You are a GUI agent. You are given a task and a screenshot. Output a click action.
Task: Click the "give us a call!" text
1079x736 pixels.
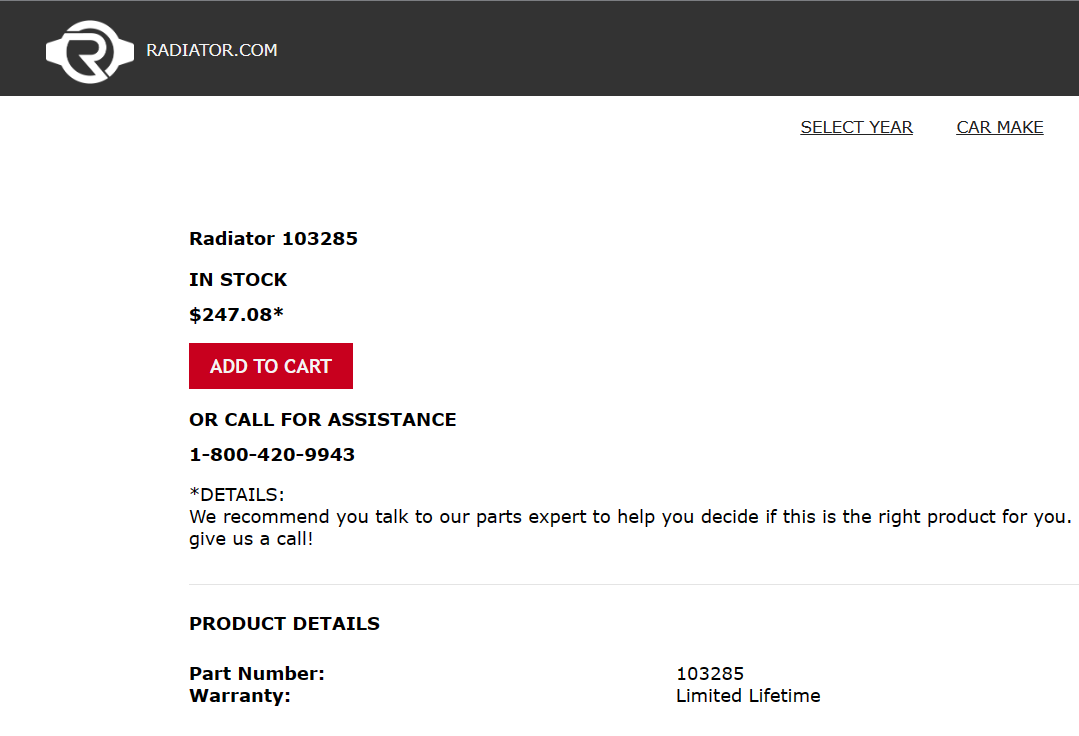pos(251,539)
